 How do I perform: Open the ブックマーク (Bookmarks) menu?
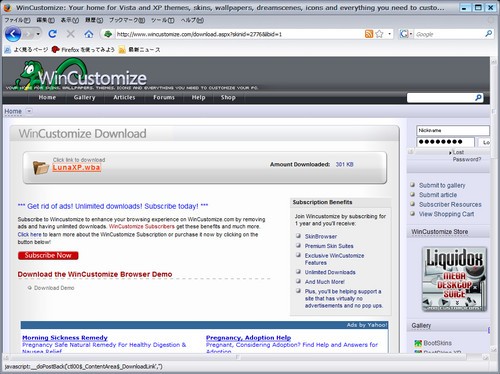pyautogui.click(x=127, y=20)
